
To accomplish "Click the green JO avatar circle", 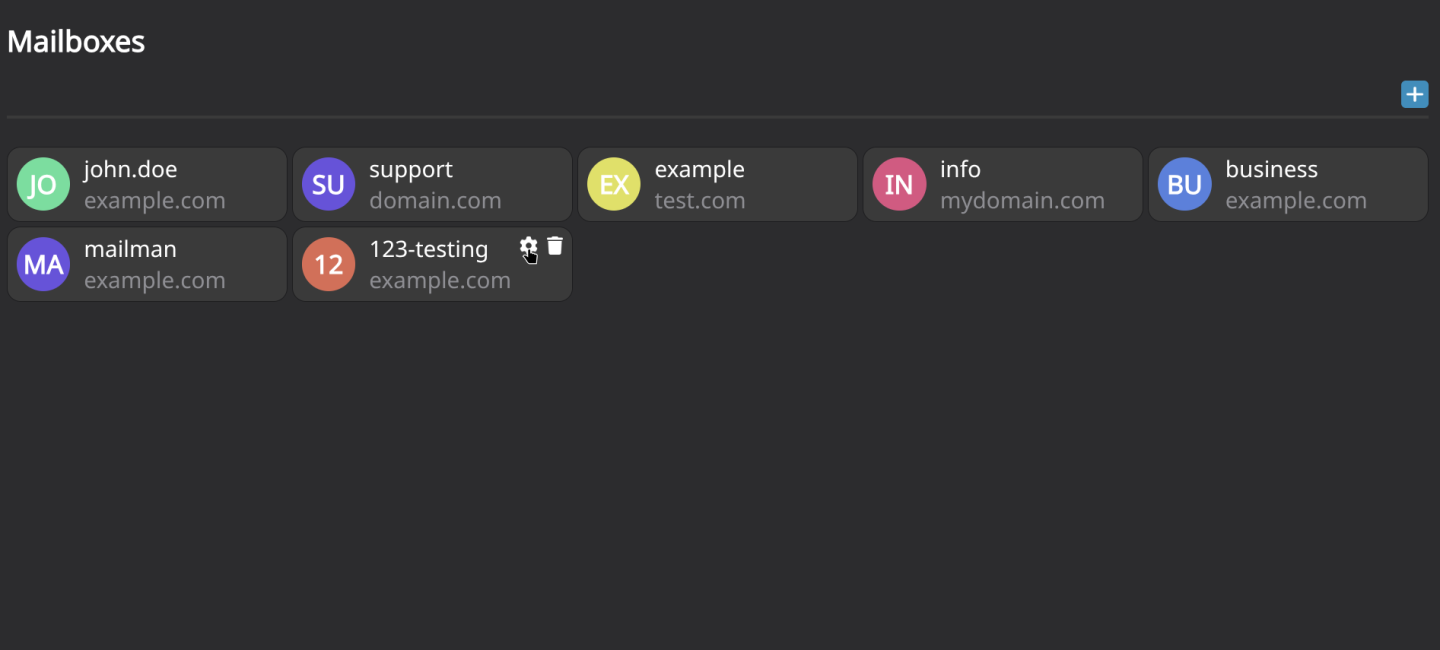I will click(43, 184).
